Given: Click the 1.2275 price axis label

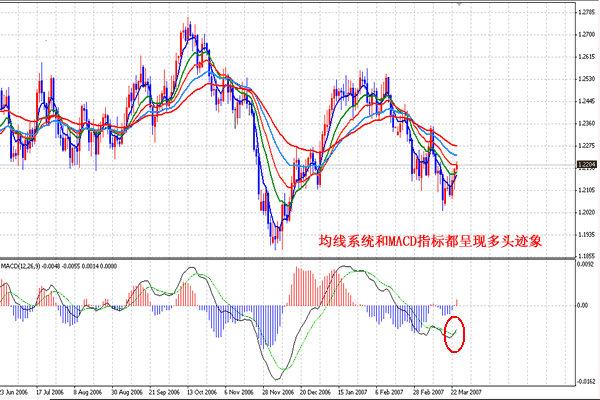Looking at the screenshot, I should 587,146.
